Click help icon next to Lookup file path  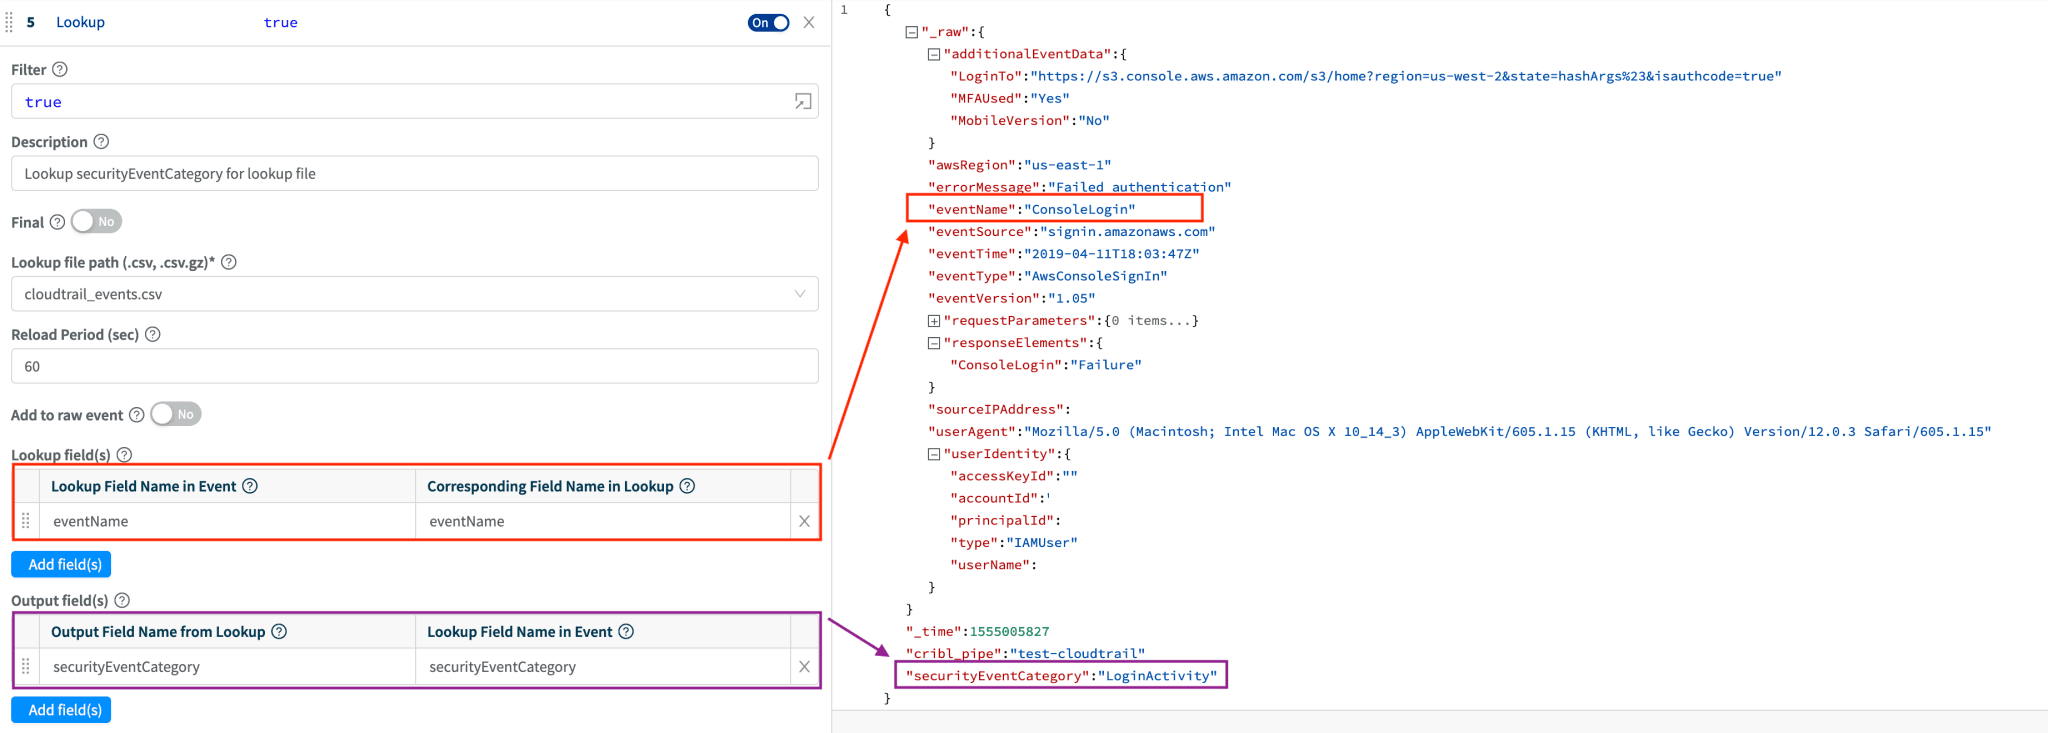click(229, 262)
